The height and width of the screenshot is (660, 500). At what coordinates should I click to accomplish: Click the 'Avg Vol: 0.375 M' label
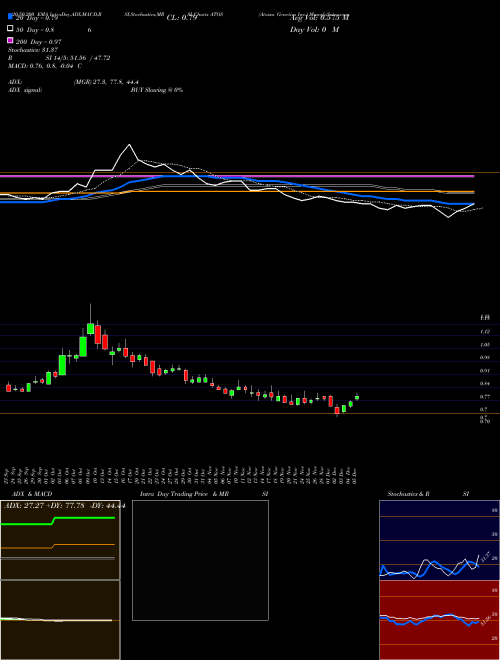pos(319,18)
